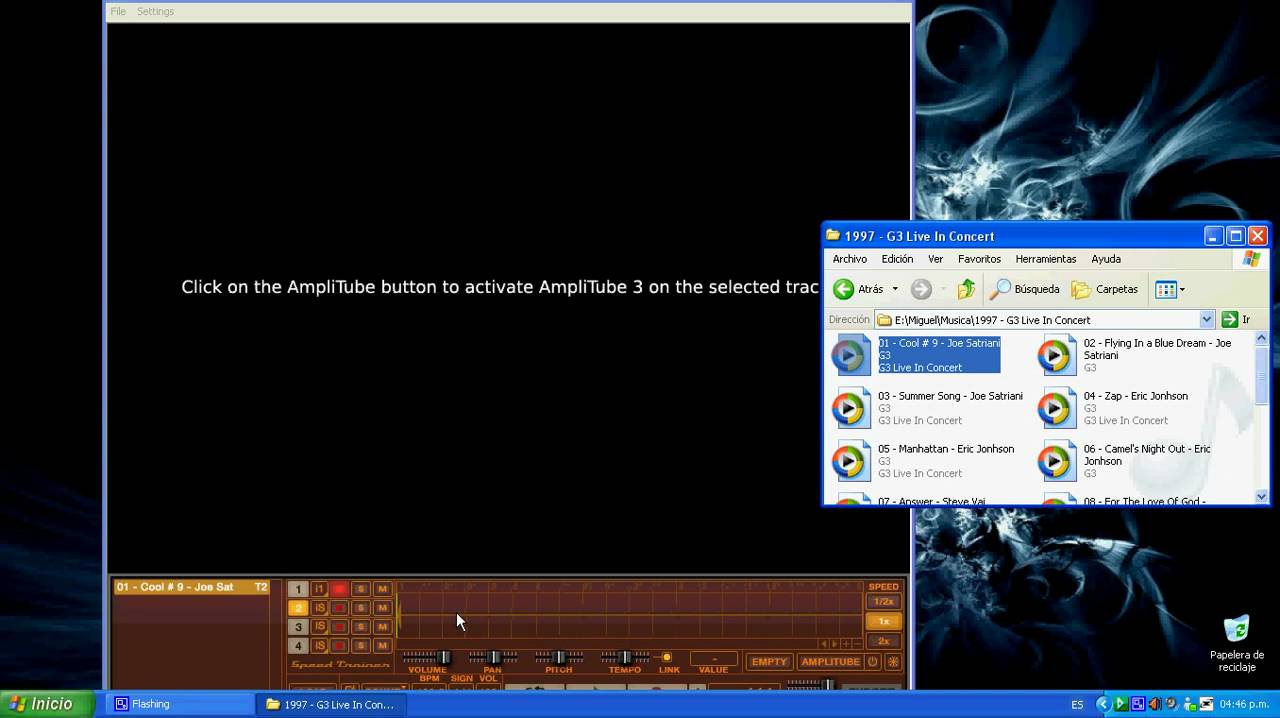This screenshot has width=1280, height=718.
Task: Select loaded track '01 - Cool # 9 - Joe Sat'
Action: click(x=192, y=587)
